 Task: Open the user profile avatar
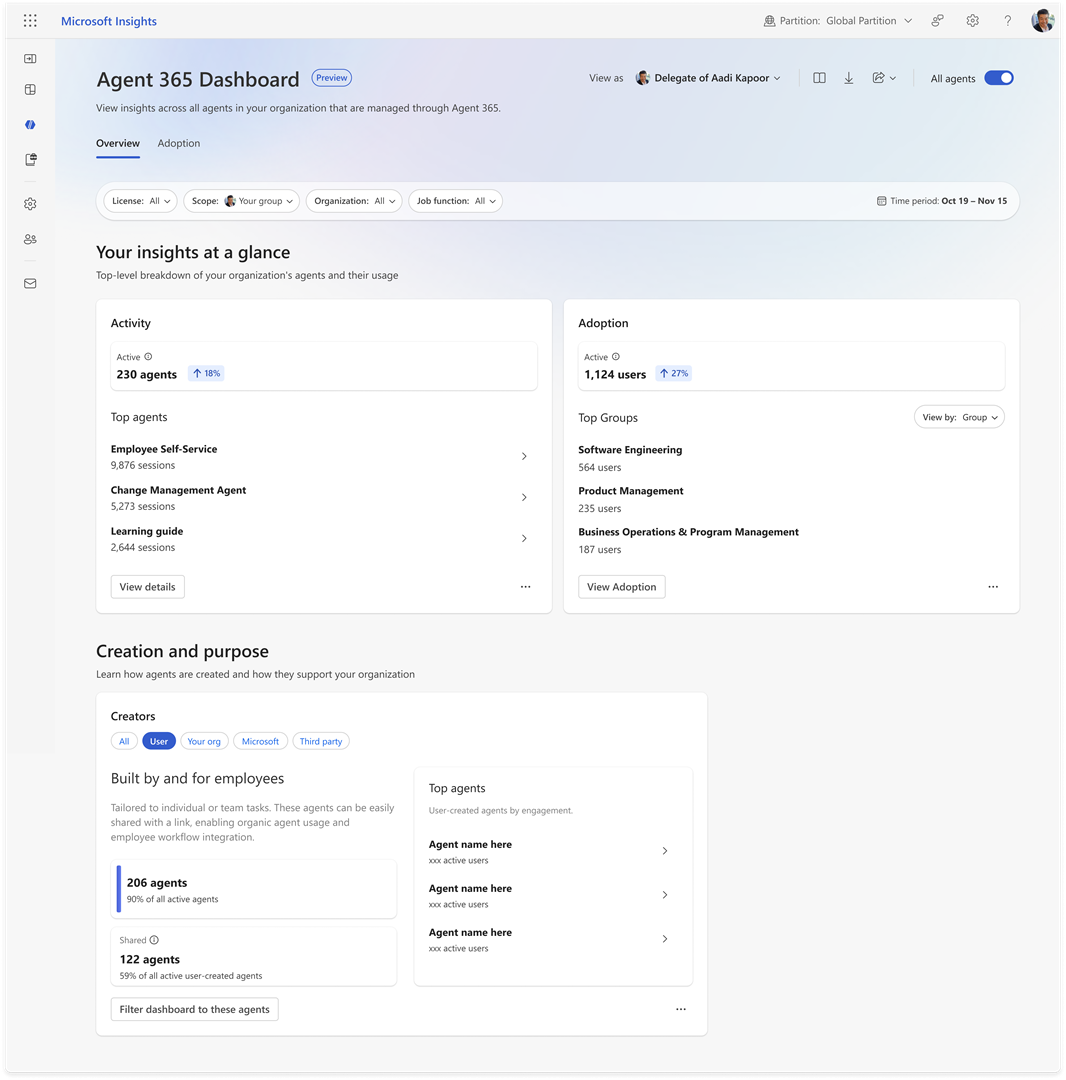[1043, 21]
